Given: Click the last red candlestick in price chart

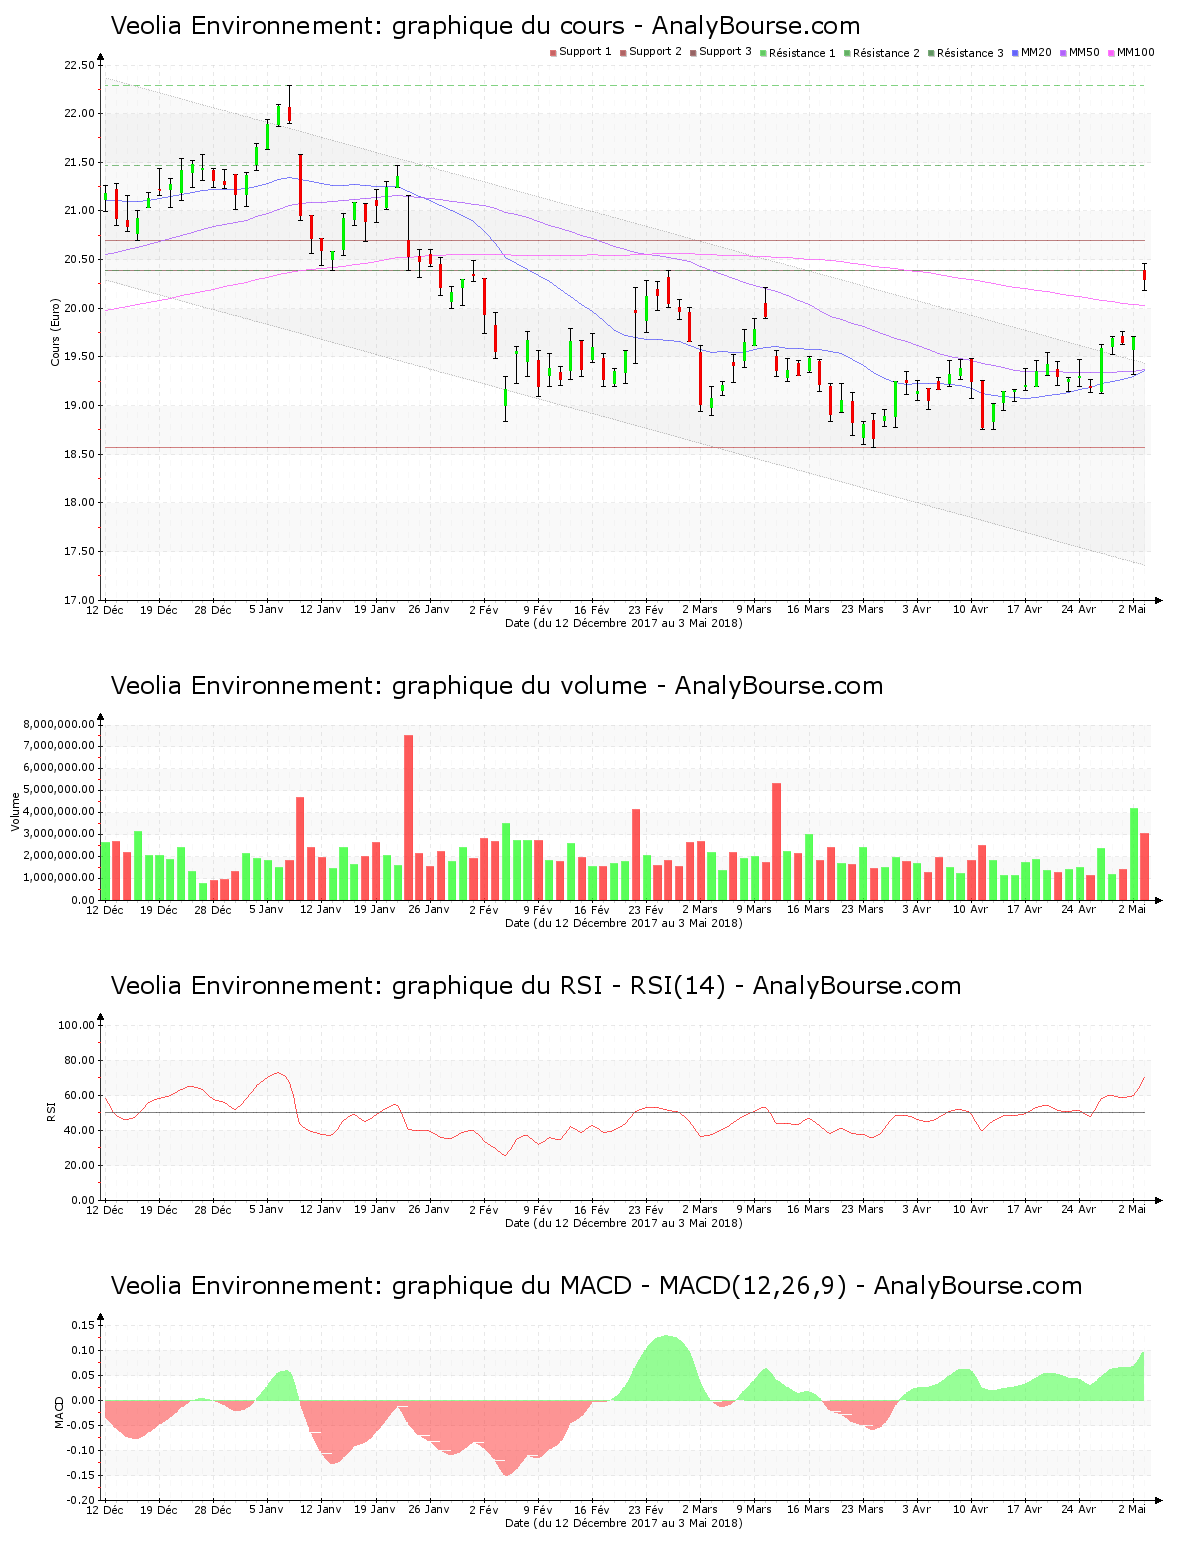Looking at the screenshot, I should click(x=1145, y=276).
